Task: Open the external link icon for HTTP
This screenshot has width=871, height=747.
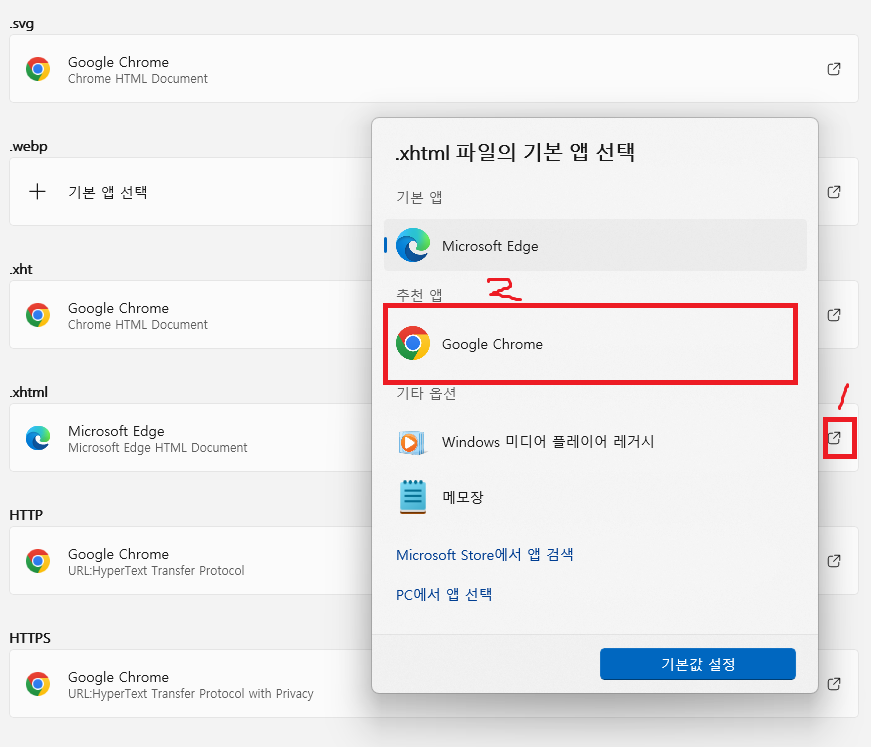Action: 834,561
